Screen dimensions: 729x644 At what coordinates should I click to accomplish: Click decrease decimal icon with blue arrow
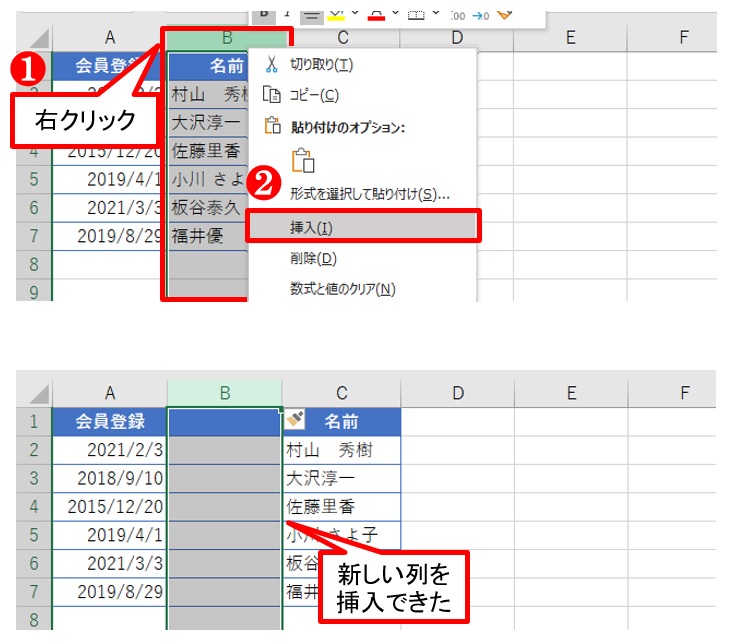tap(481, 16)
